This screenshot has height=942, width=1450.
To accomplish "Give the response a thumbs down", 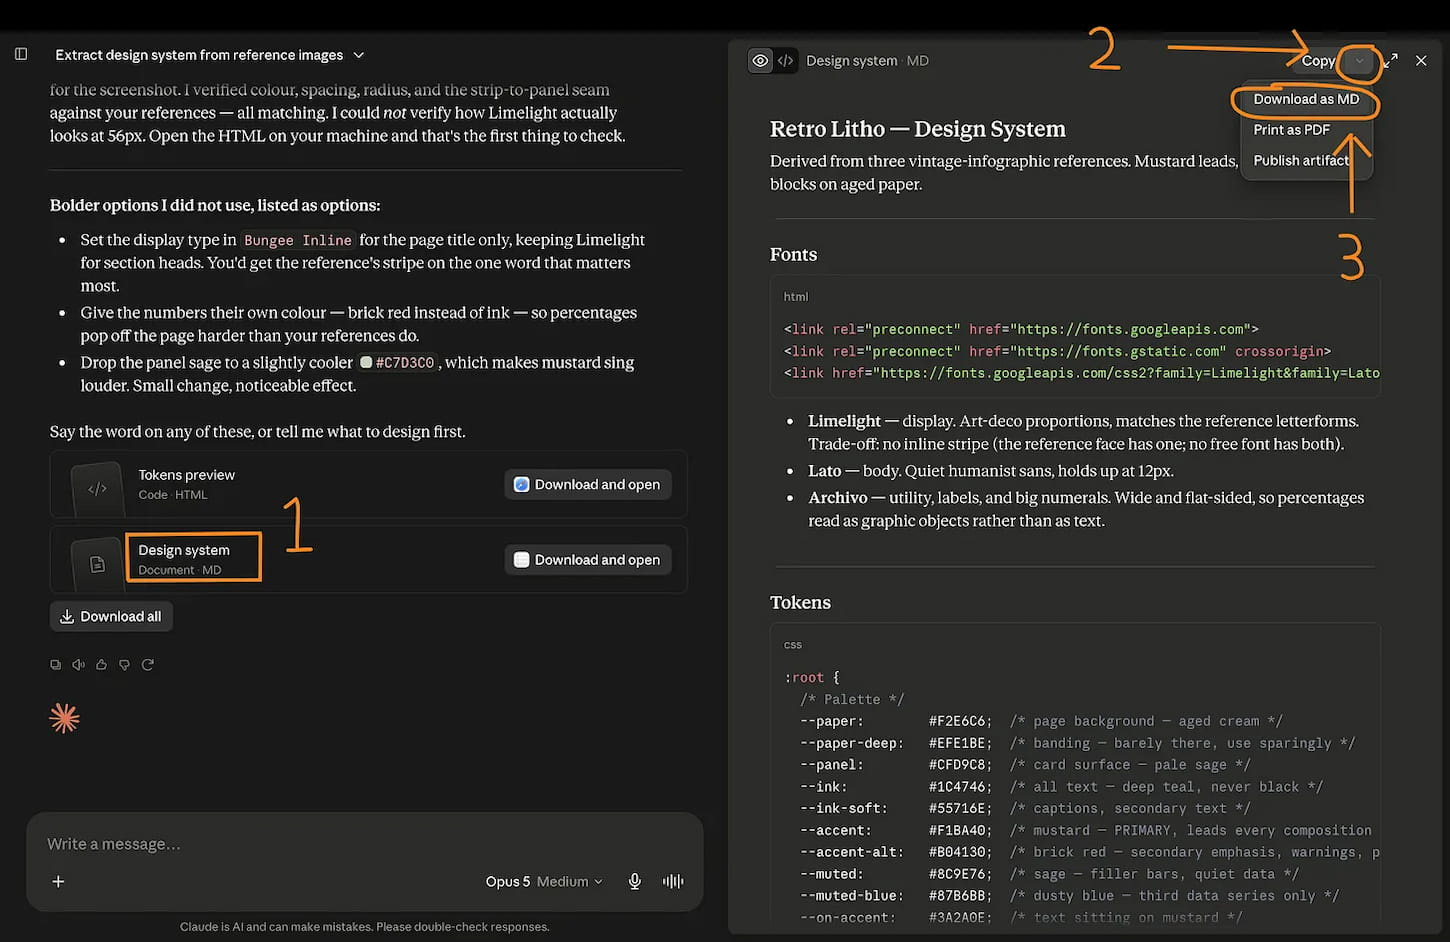I will coord(124,664).
